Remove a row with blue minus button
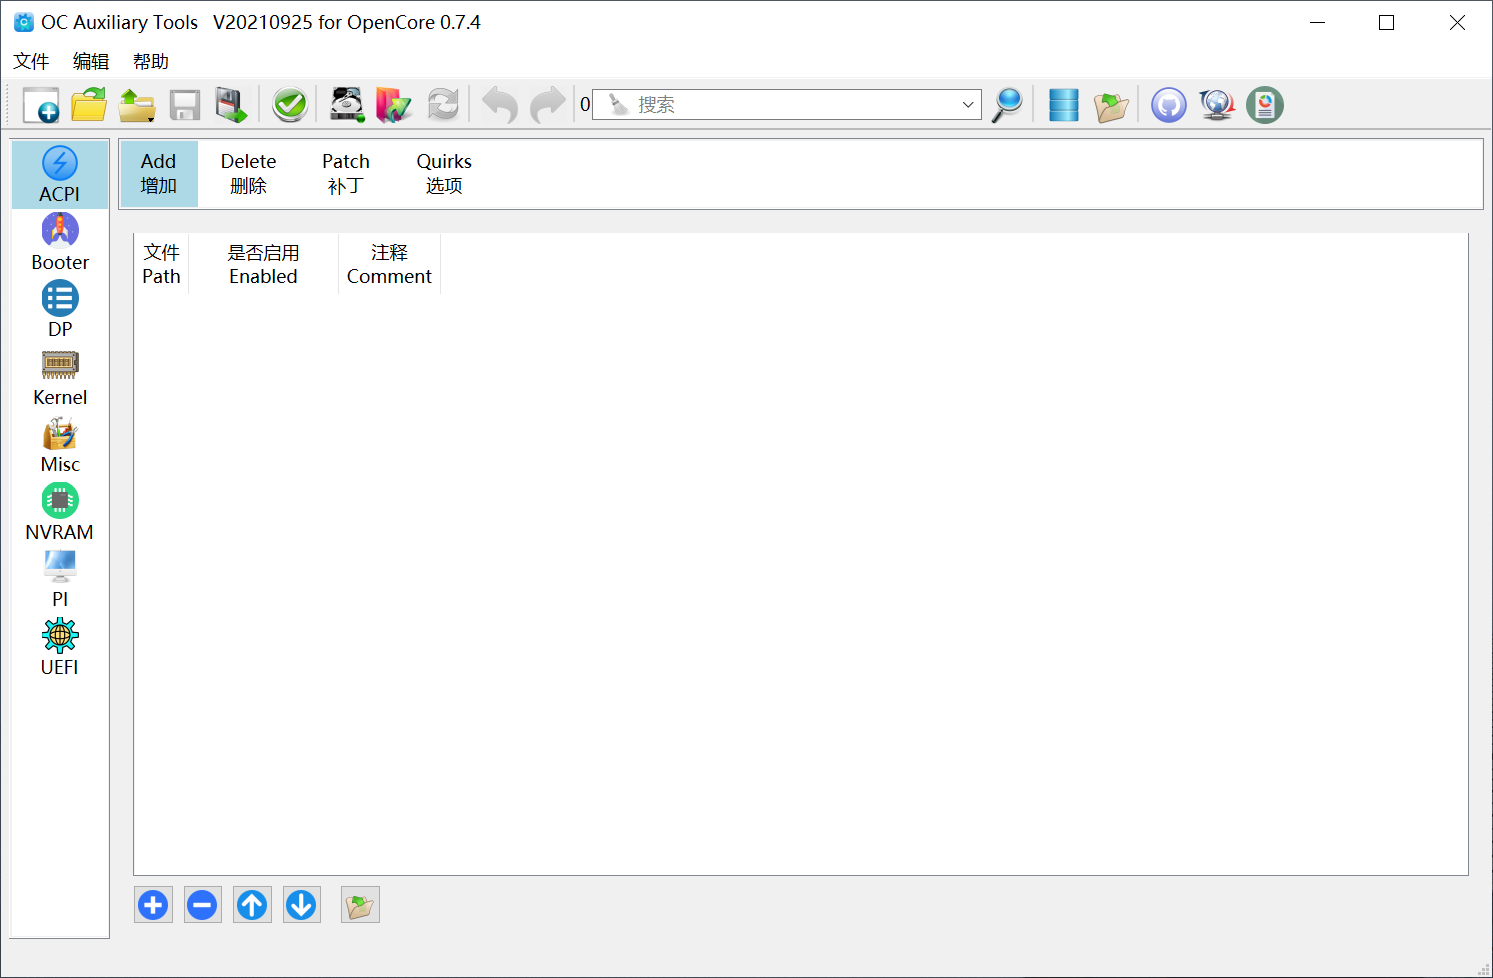The height and width of the screenshot is (978, 1493). [202, 905]
